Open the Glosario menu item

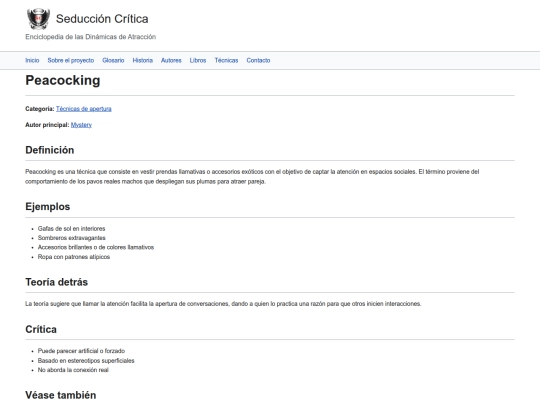pos(113,60)
